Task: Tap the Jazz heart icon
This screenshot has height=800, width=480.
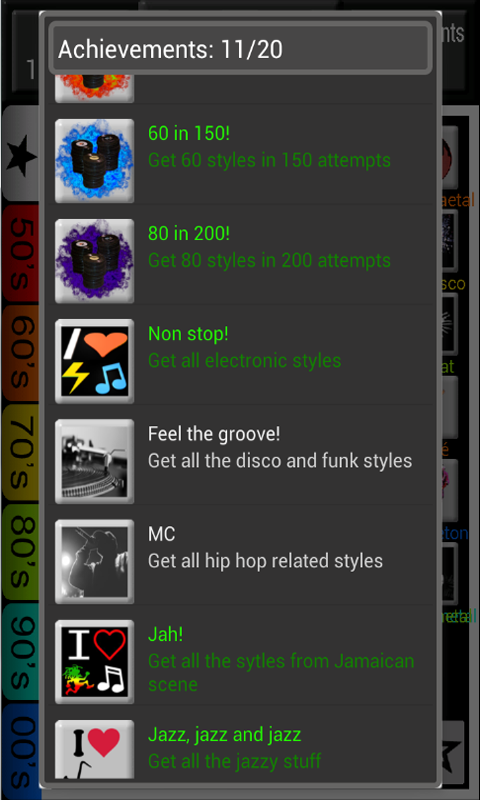Action: coord(94,749)
